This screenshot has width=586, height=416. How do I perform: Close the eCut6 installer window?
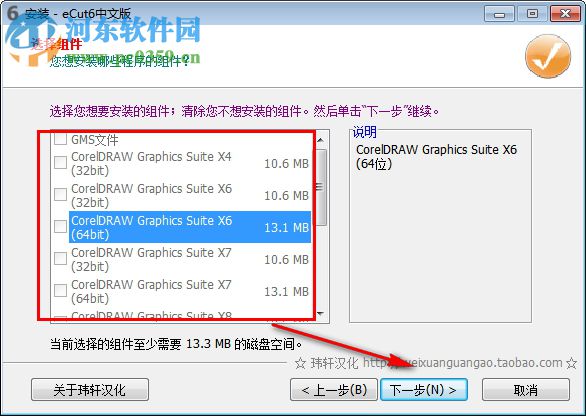(x=565, y=14)
